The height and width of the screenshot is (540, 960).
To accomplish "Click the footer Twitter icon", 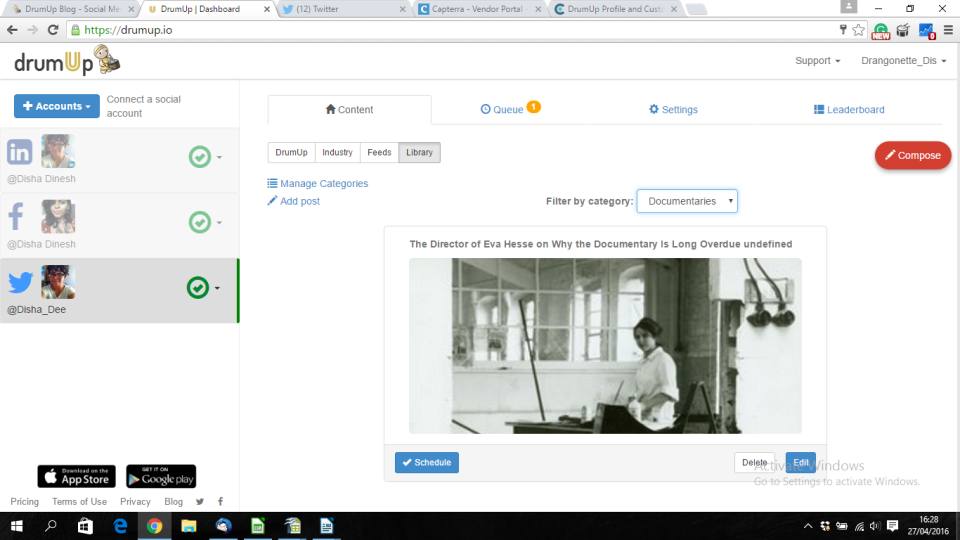I will (200, 501).
